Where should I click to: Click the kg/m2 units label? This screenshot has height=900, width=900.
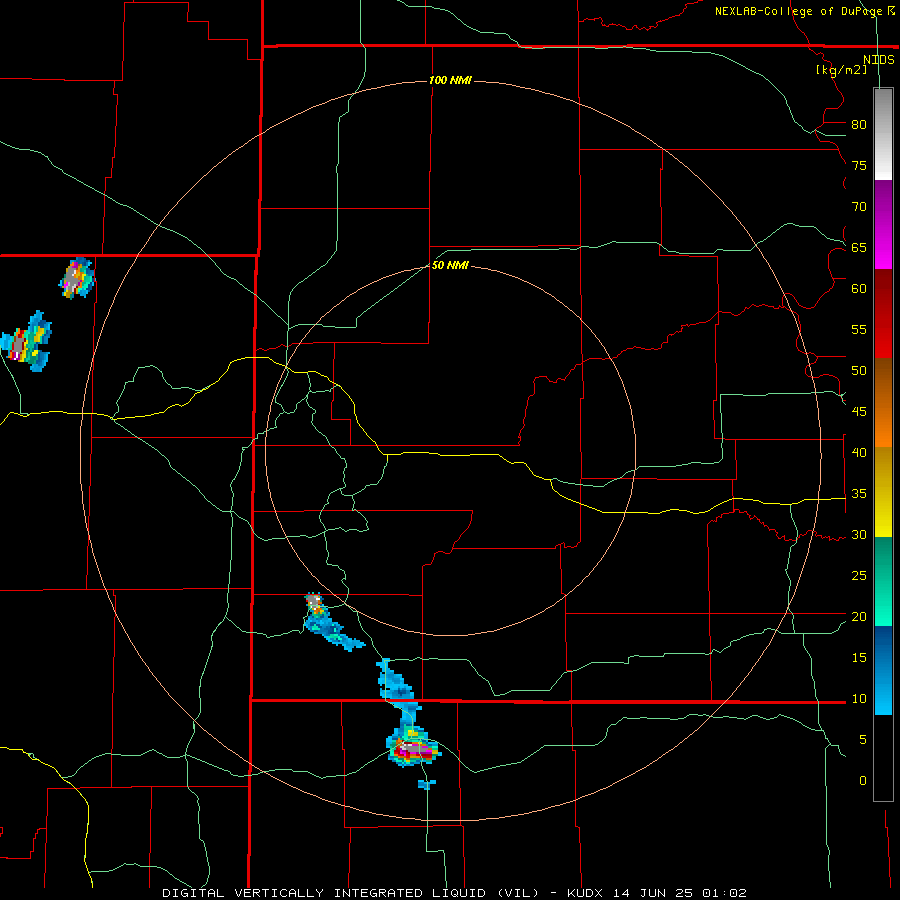coord(841,70)
